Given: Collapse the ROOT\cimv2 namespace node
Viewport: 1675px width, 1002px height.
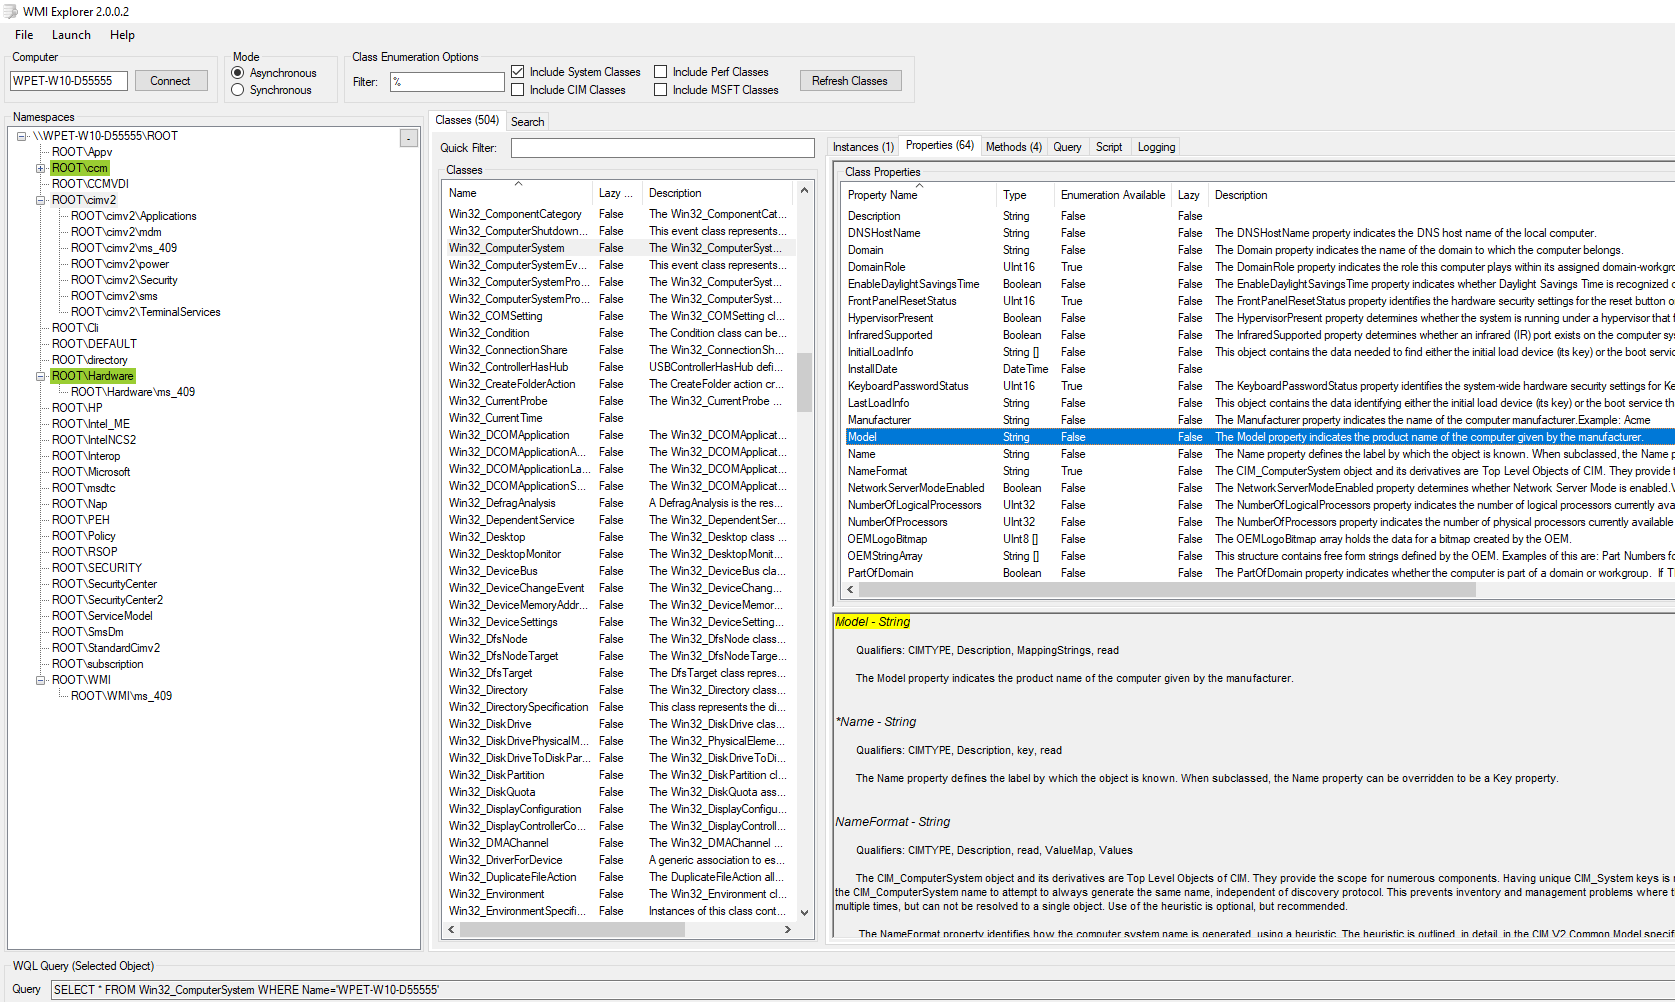Looking at the screenshot, I should [41, 200].
